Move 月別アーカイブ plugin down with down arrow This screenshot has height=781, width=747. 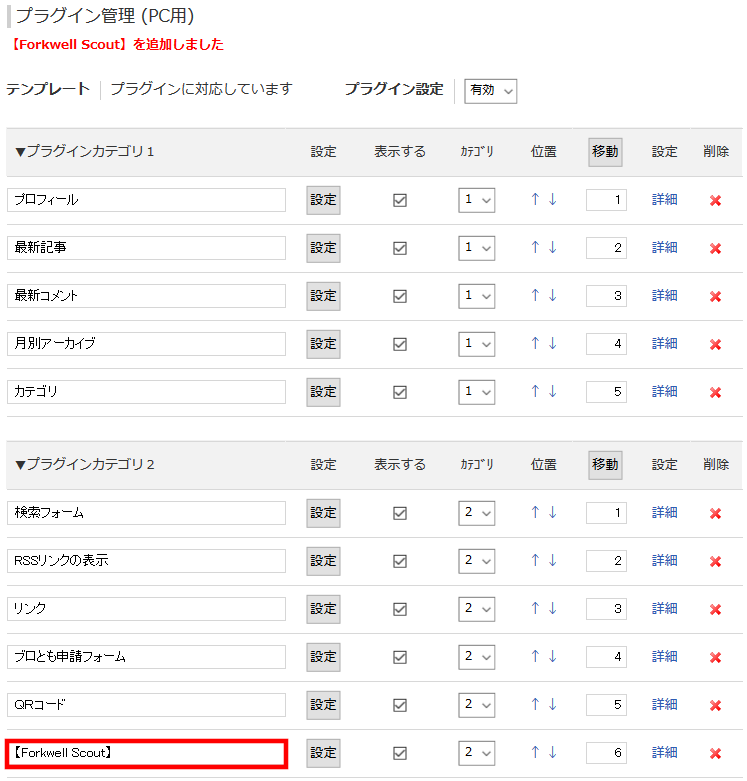[552, 343]
